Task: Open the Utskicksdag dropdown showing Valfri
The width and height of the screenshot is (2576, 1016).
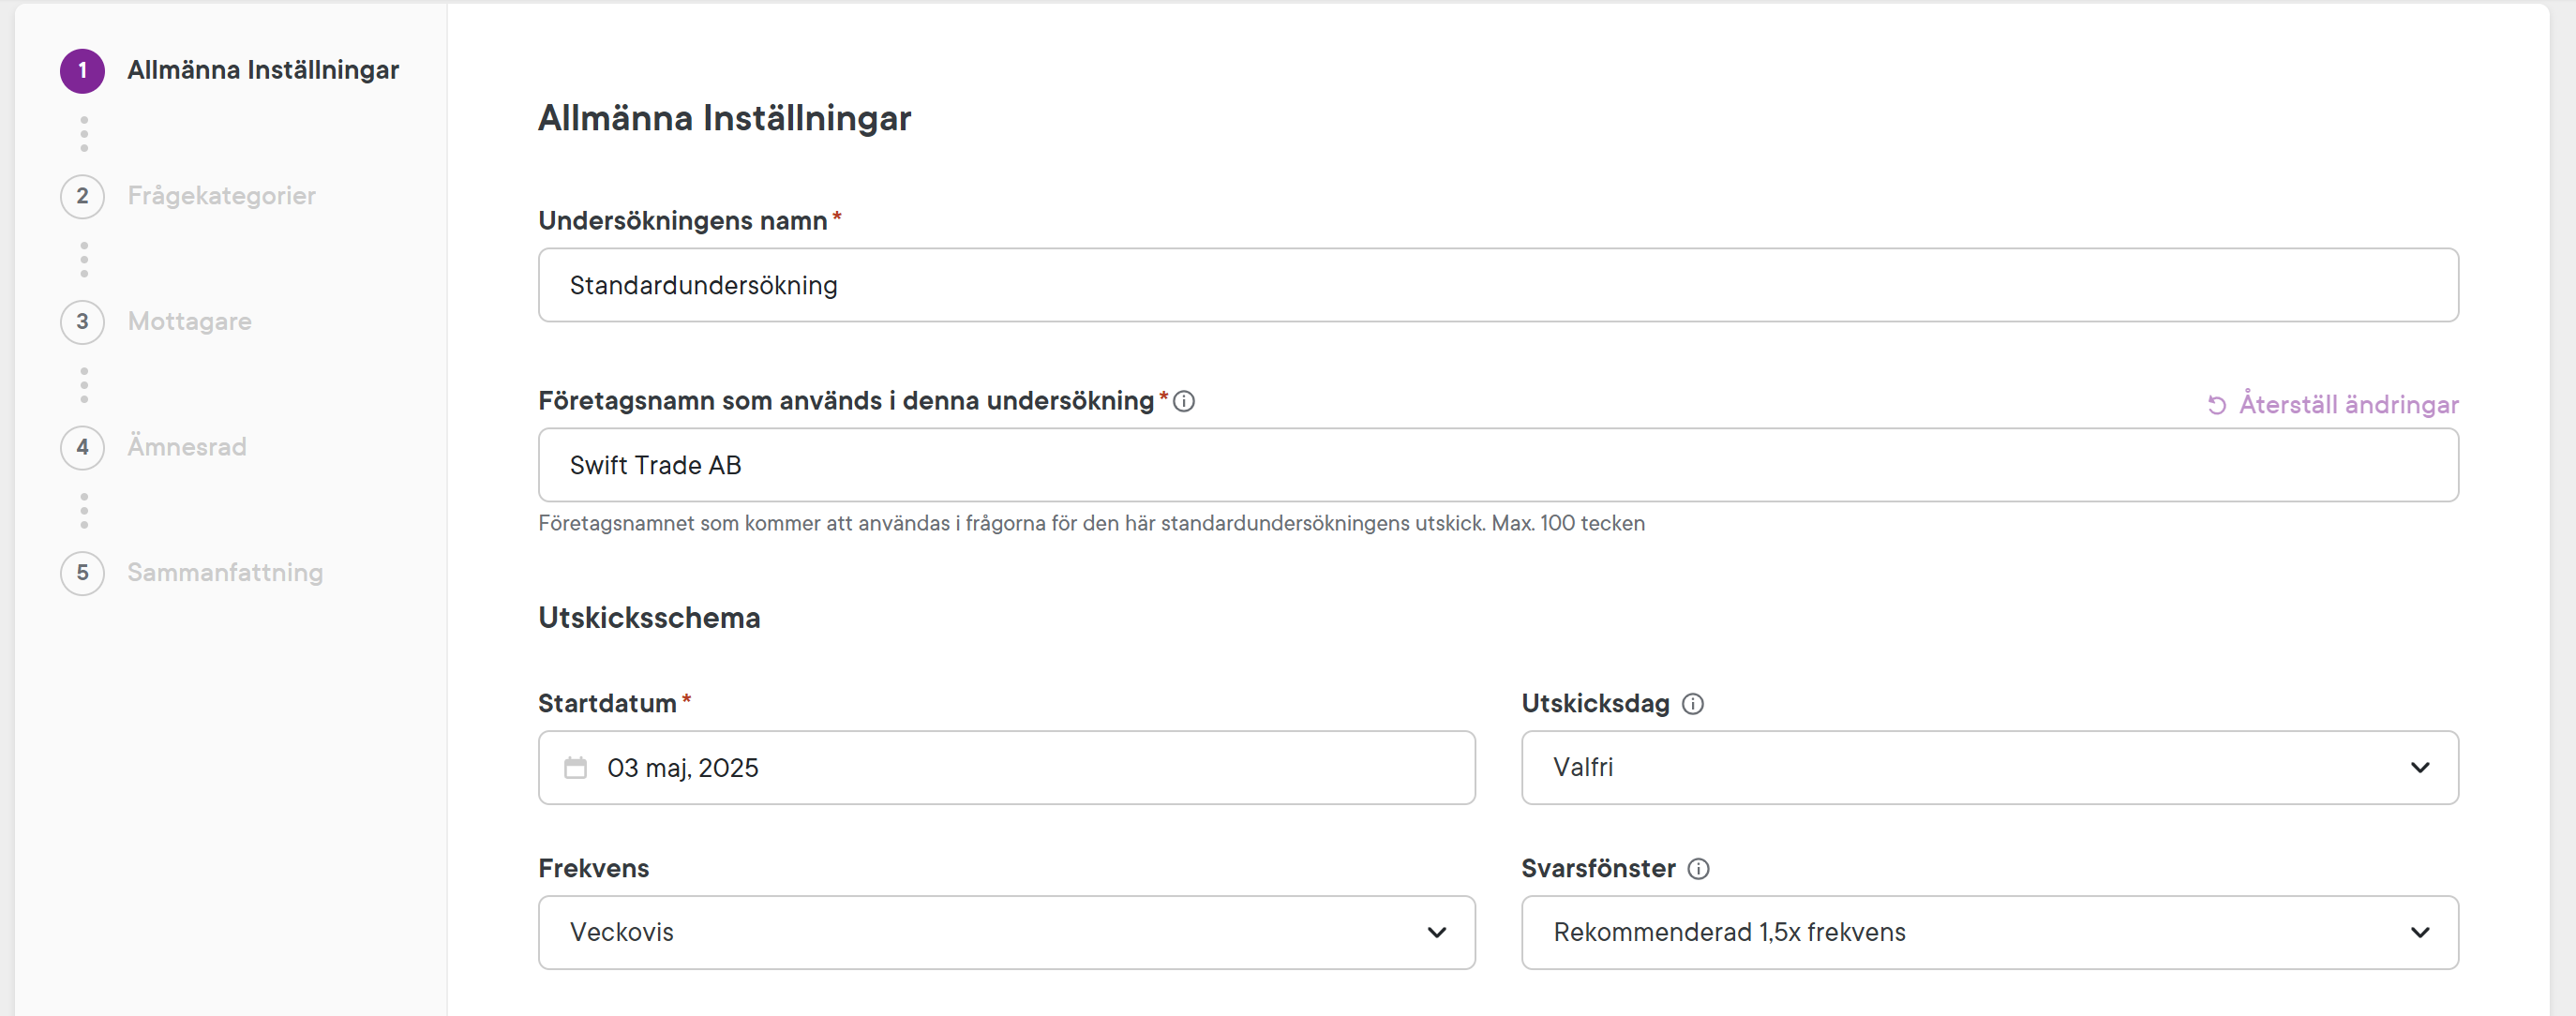Action: pos(1989,767)
